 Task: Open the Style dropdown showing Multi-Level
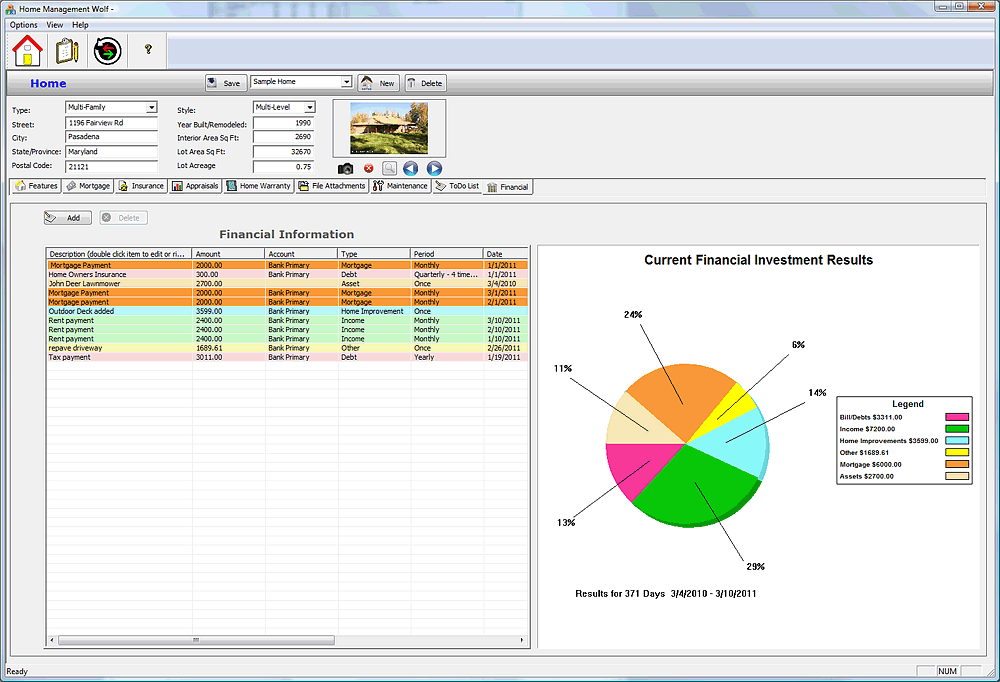(x=309, y=108)
